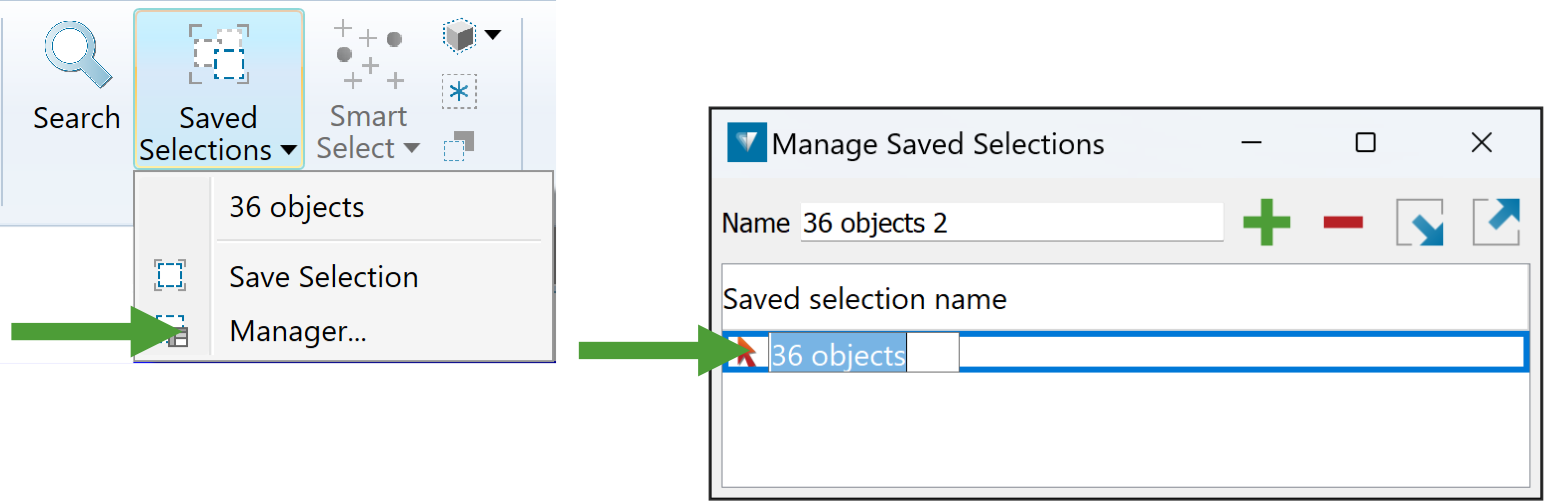Screen dimensions: 1544x501
Task: Click the Manager menu item icon
Action: (172, 331)
